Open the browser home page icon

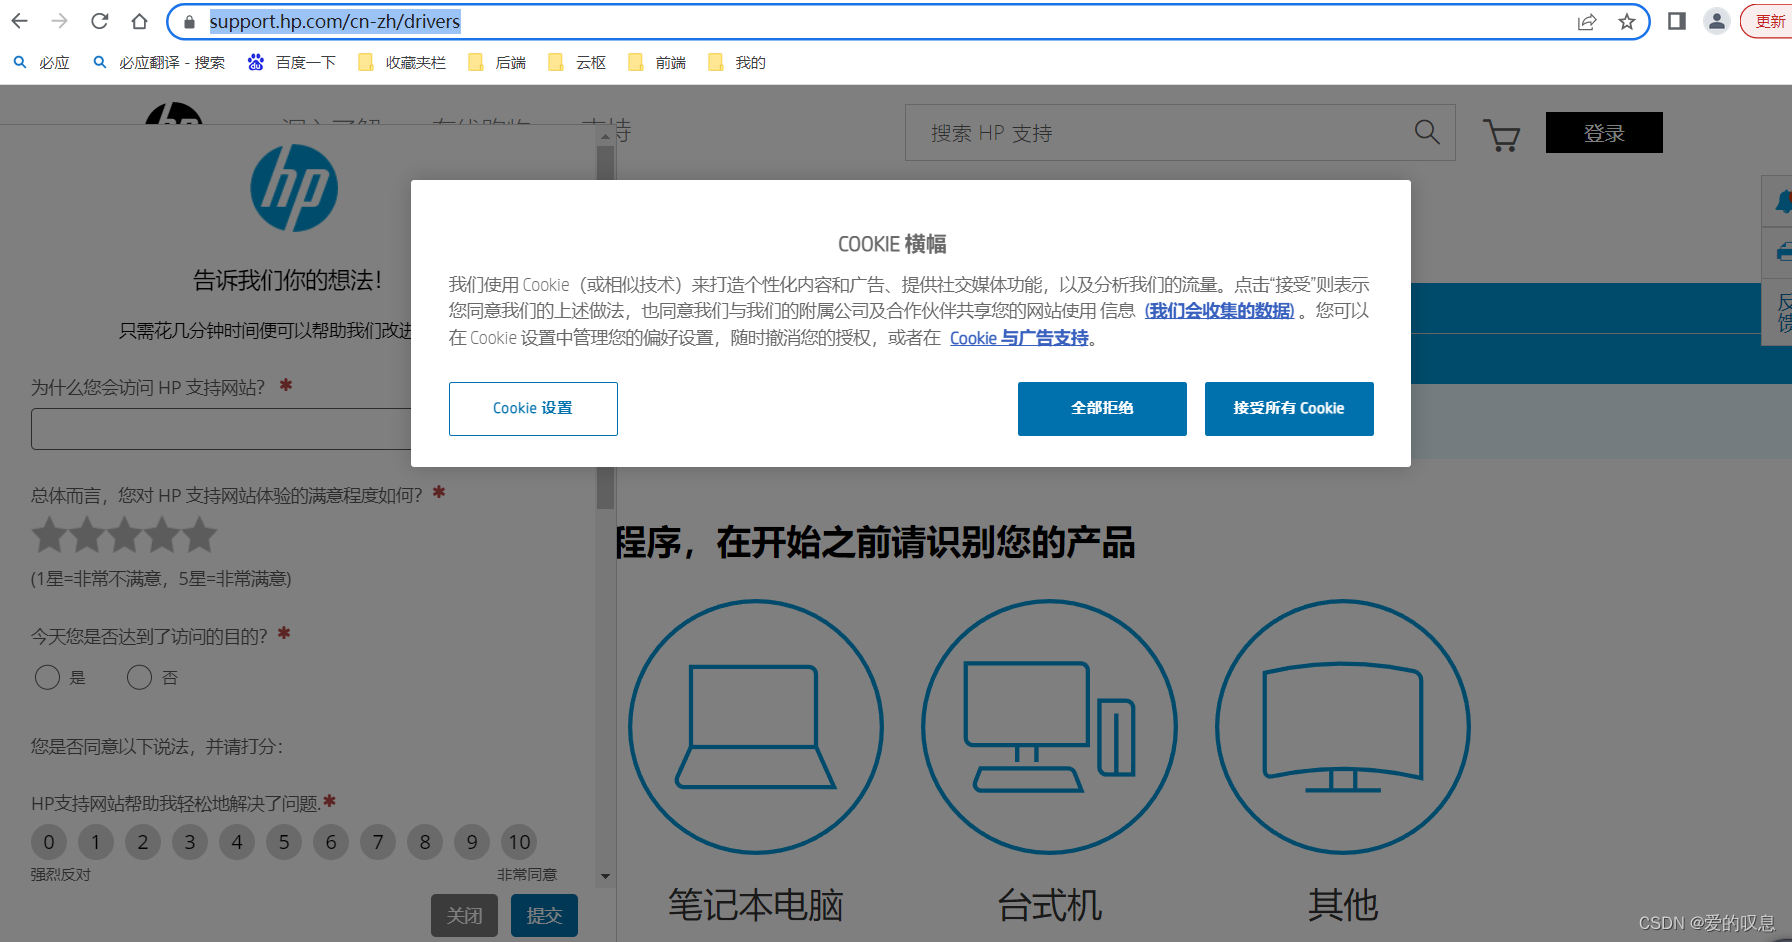point(140,21)
